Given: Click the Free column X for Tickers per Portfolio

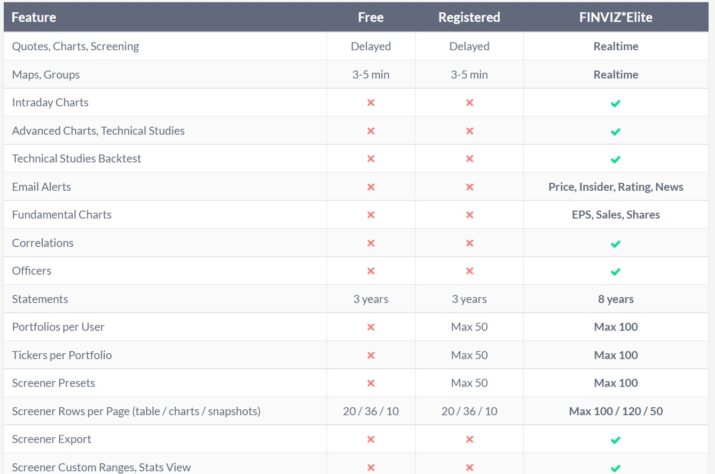Looking at the screenshot, I should (371, 355).
